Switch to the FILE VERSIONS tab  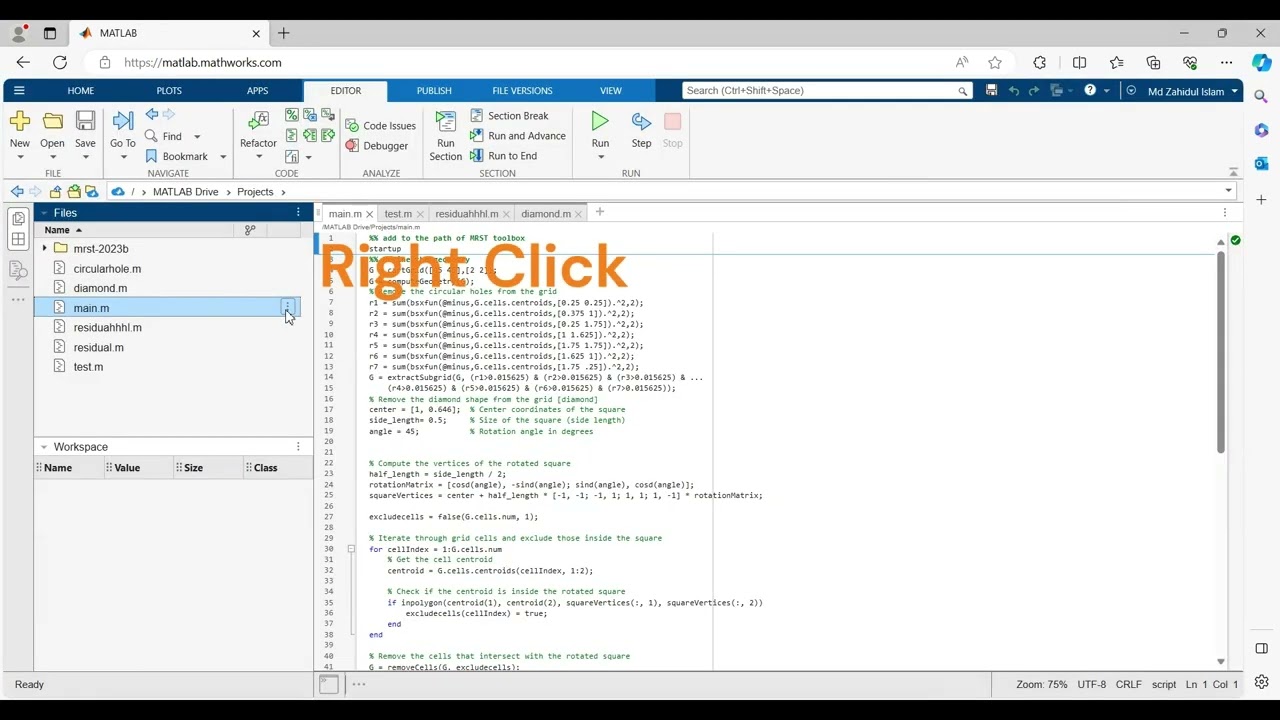(522, 91)
